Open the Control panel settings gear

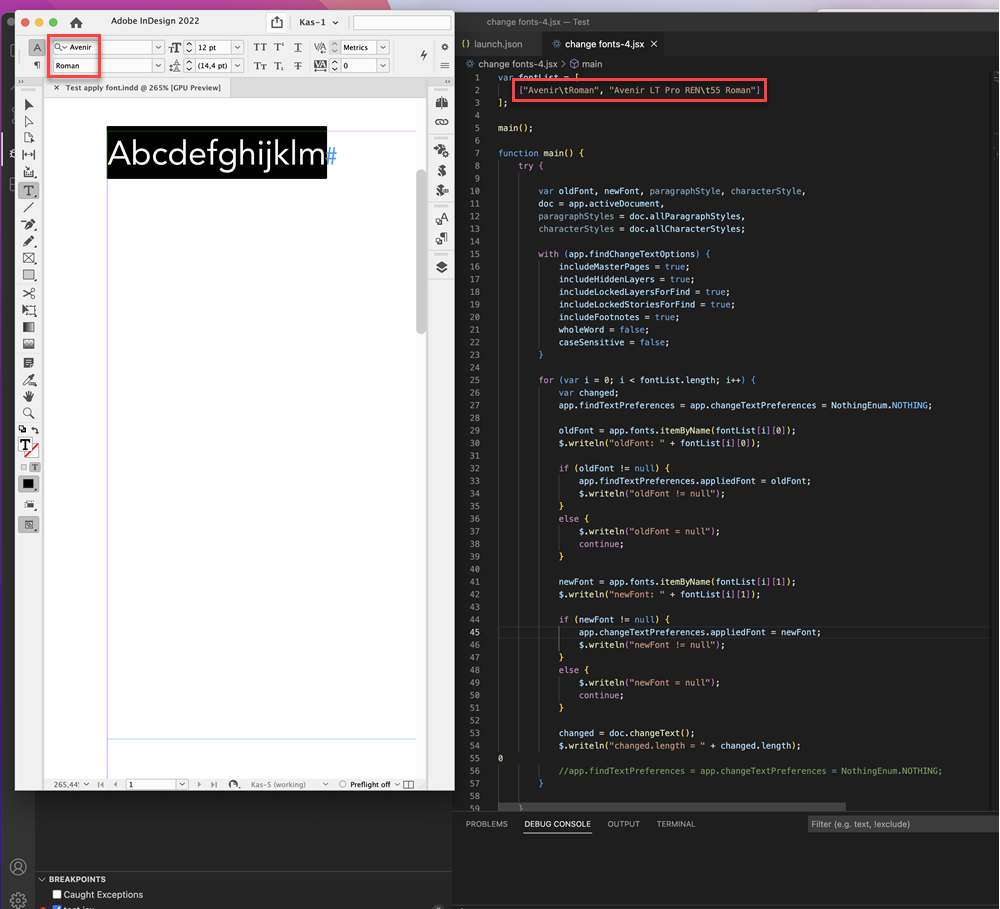coord(445,47)
